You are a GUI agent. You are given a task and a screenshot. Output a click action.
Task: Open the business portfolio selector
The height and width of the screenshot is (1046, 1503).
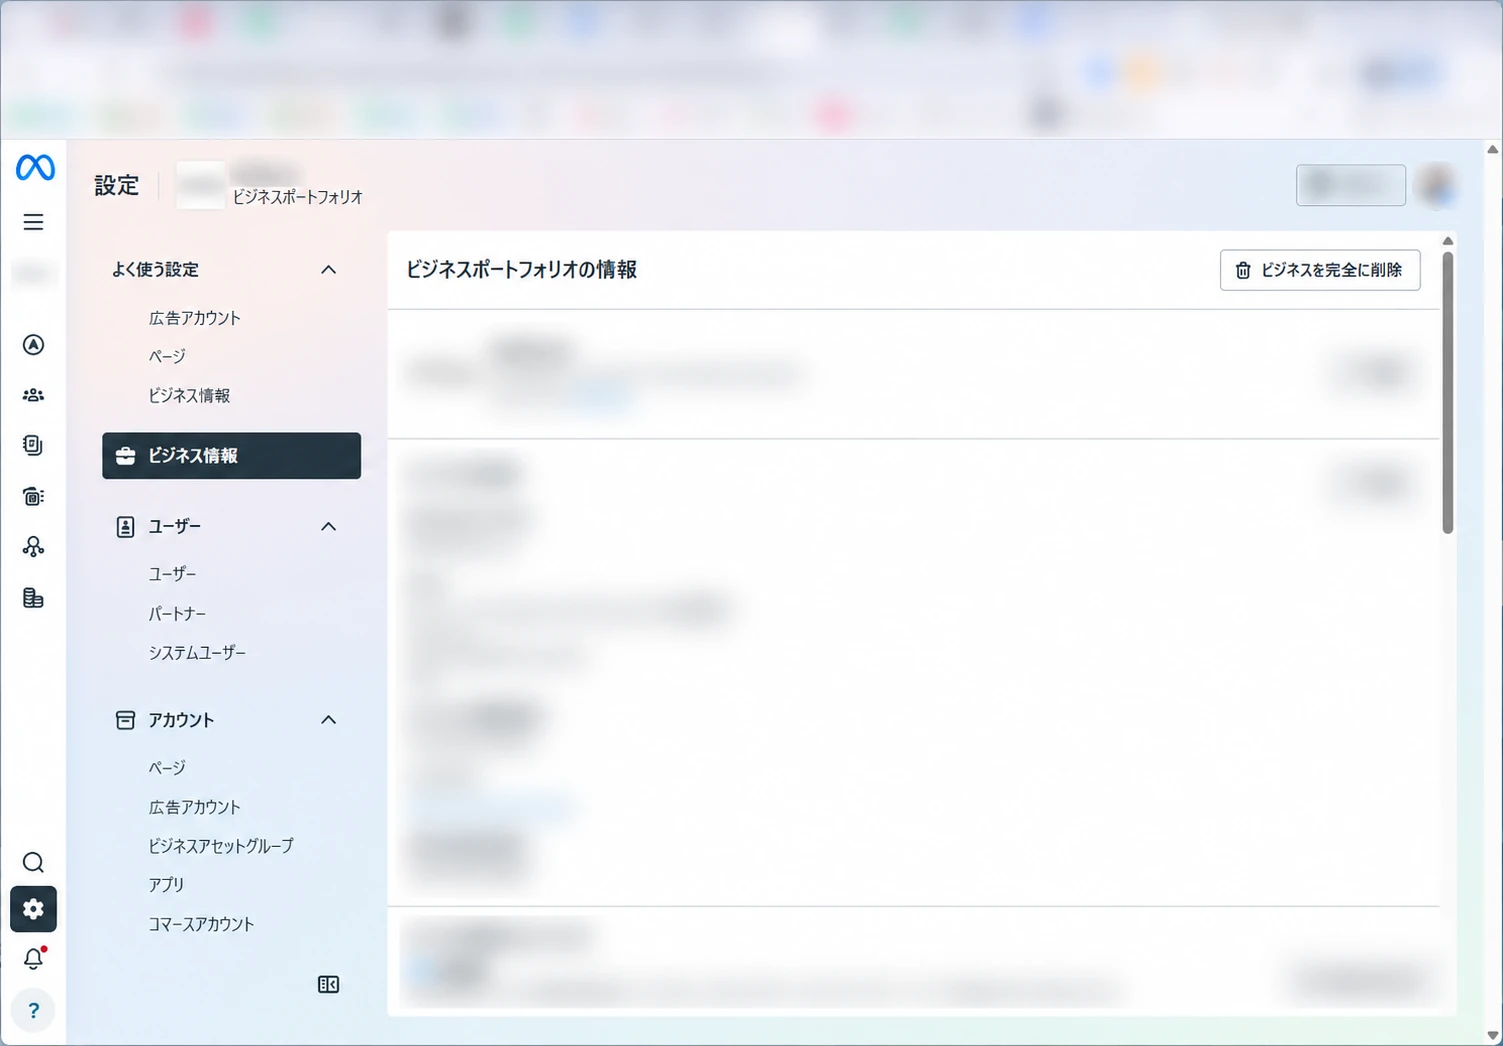(270, 185)
